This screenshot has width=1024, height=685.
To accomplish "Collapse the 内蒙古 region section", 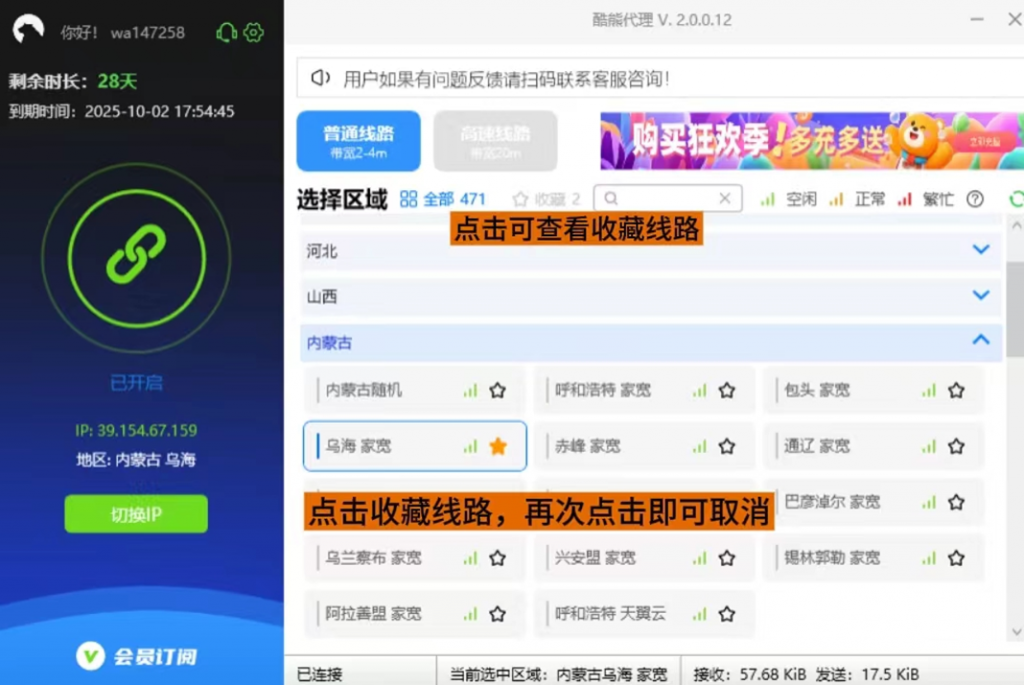I will [x=981, y=341].
